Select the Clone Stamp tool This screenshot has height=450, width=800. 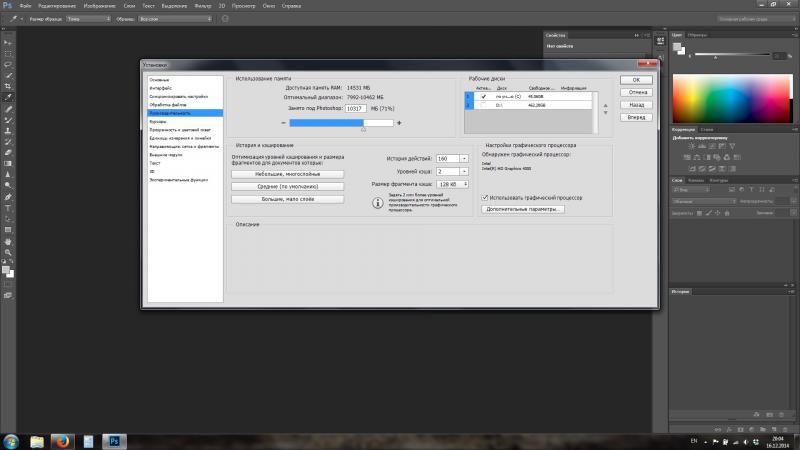(x=8, y=131)
